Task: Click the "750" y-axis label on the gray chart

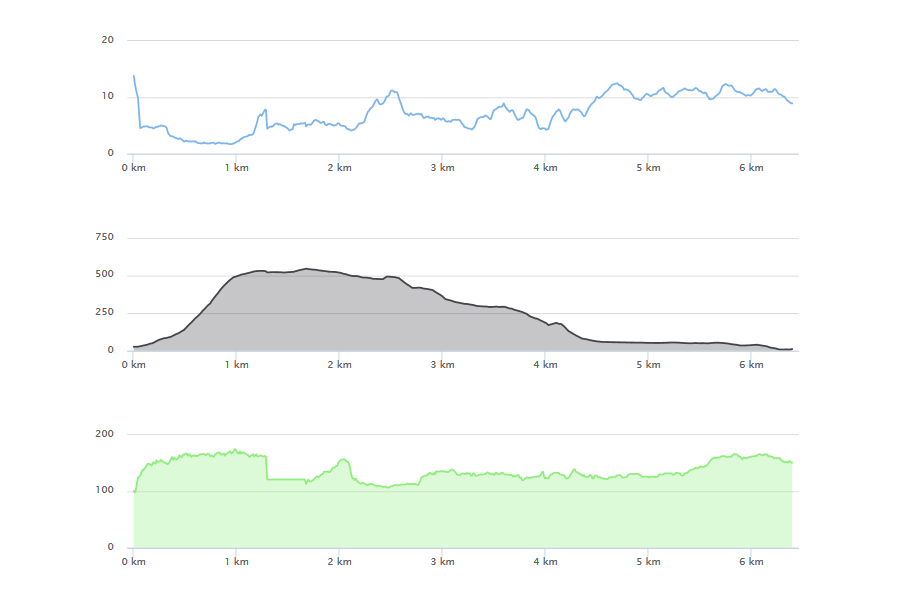Action: pos(105,237)
